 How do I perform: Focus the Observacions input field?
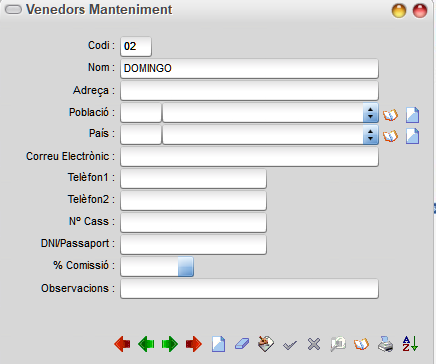249,289
